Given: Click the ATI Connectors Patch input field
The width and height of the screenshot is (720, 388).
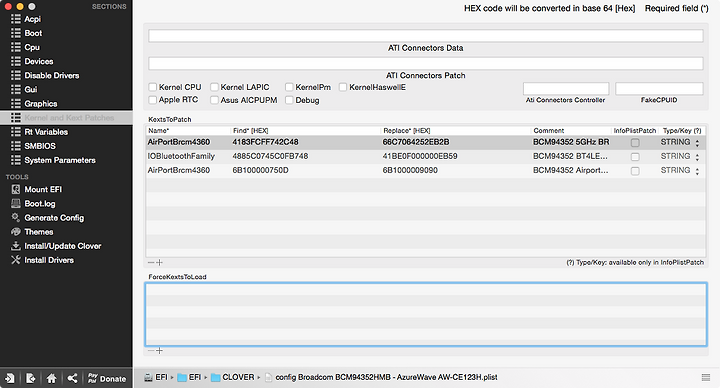Looking at the screenshot, I should point(426,63).
